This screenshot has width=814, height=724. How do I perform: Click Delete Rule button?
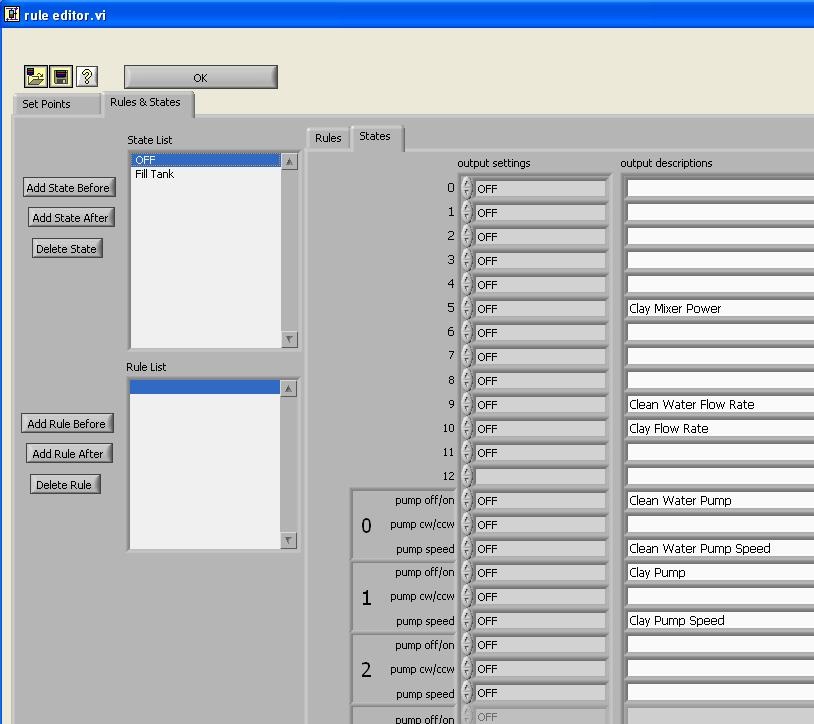[x=64, y=485]
